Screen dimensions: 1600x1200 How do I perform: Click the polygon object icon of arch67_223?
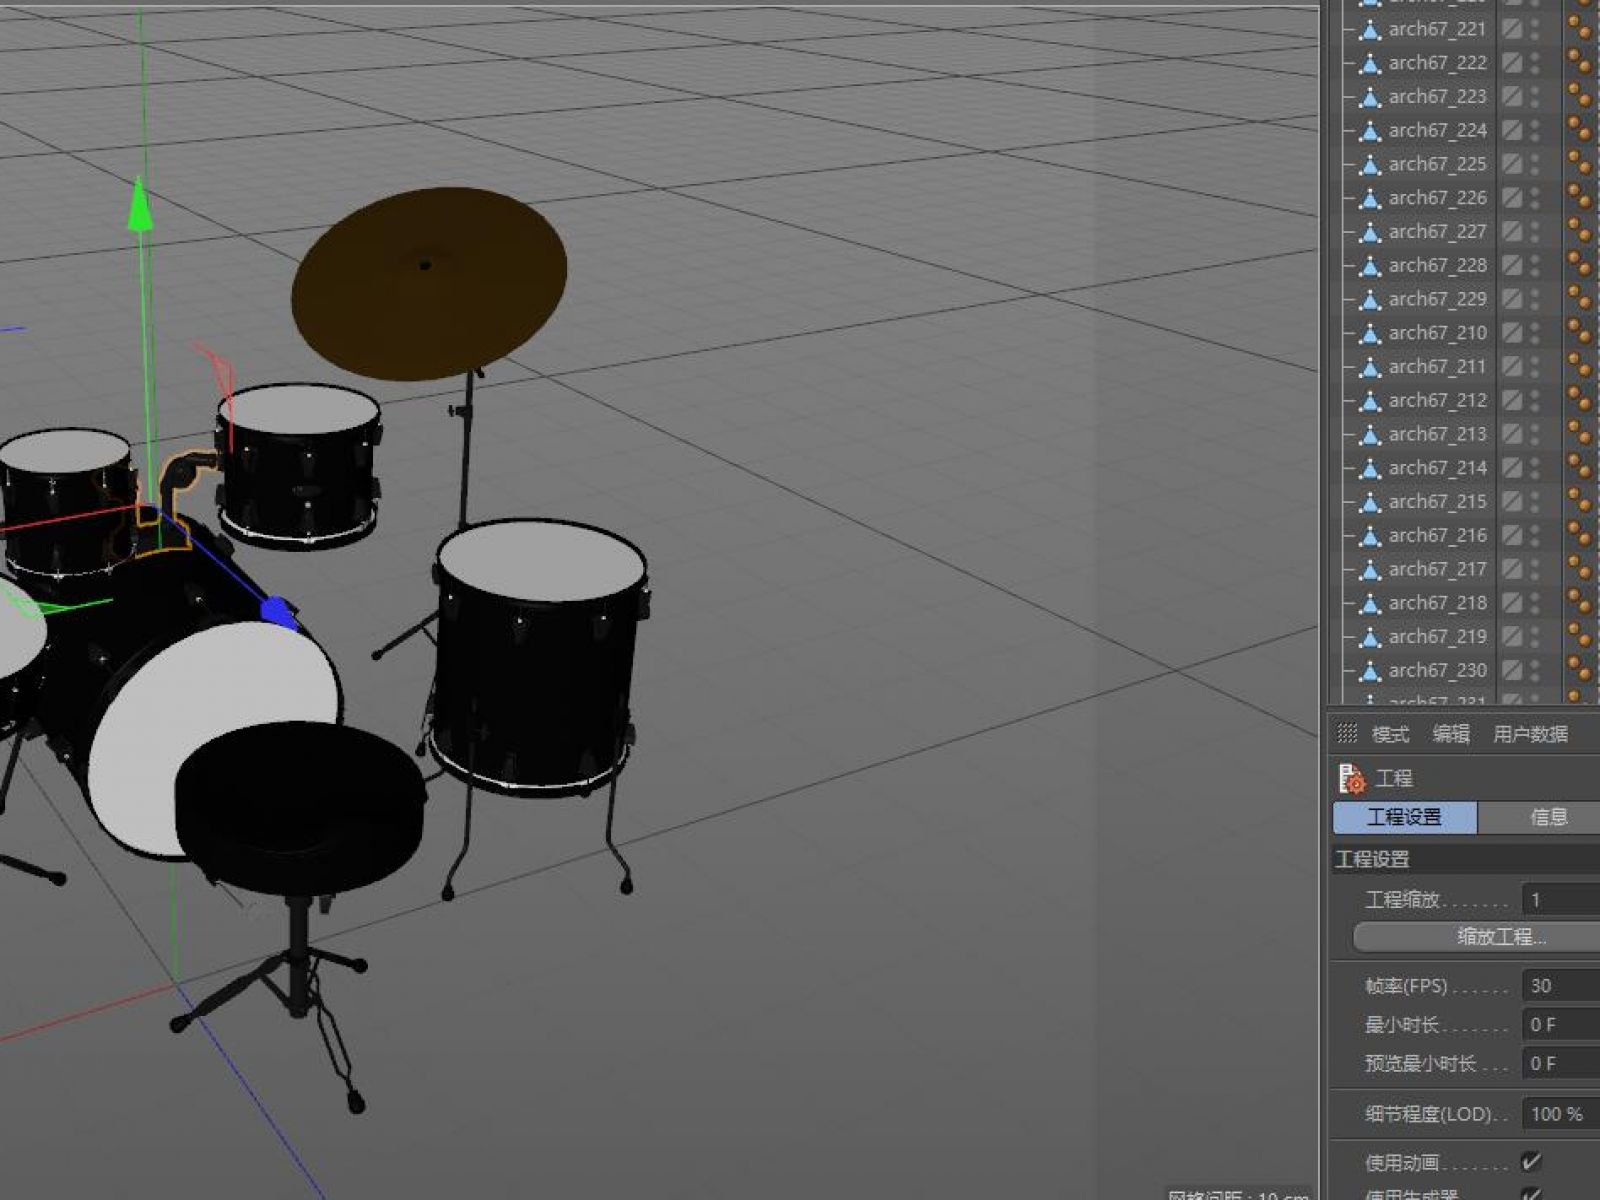coord(1370,97)
